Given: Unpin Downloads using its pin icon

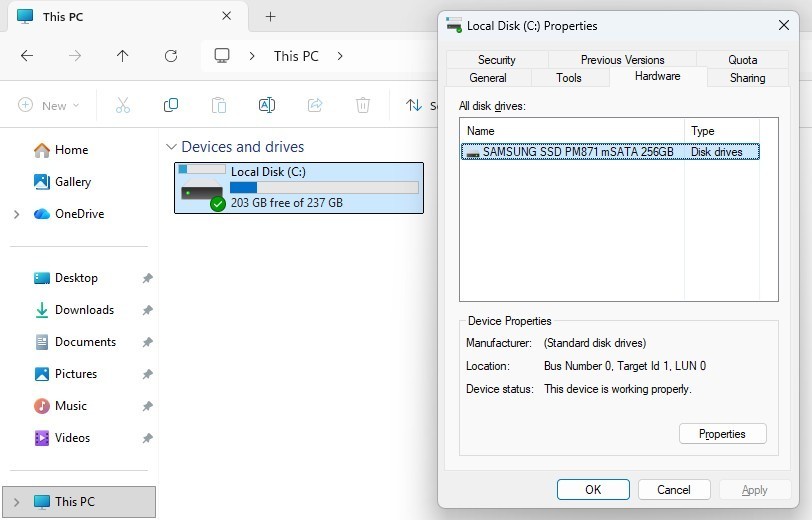Looking at the screenshot, I should pos(148,310).
